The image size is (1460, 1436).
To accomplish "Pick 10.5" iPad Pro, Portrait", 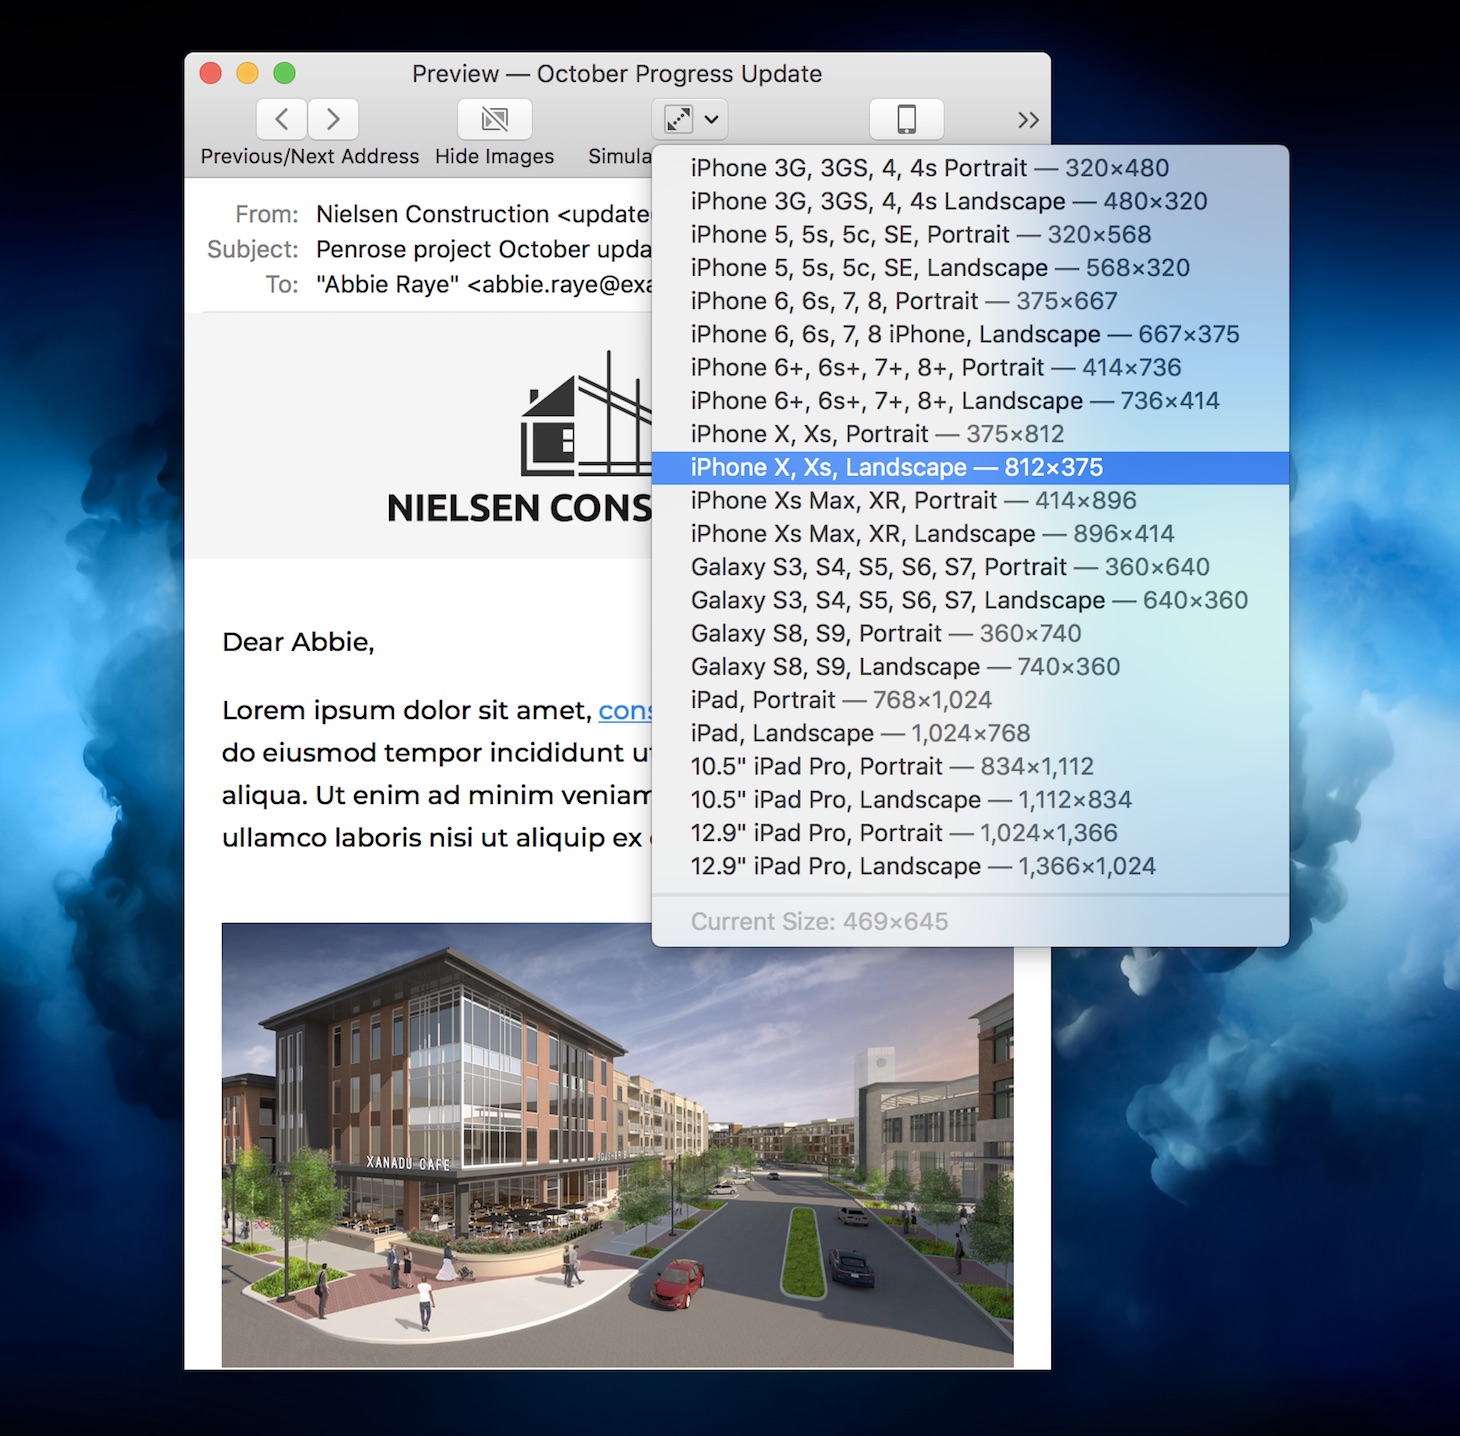I will 970,766.
